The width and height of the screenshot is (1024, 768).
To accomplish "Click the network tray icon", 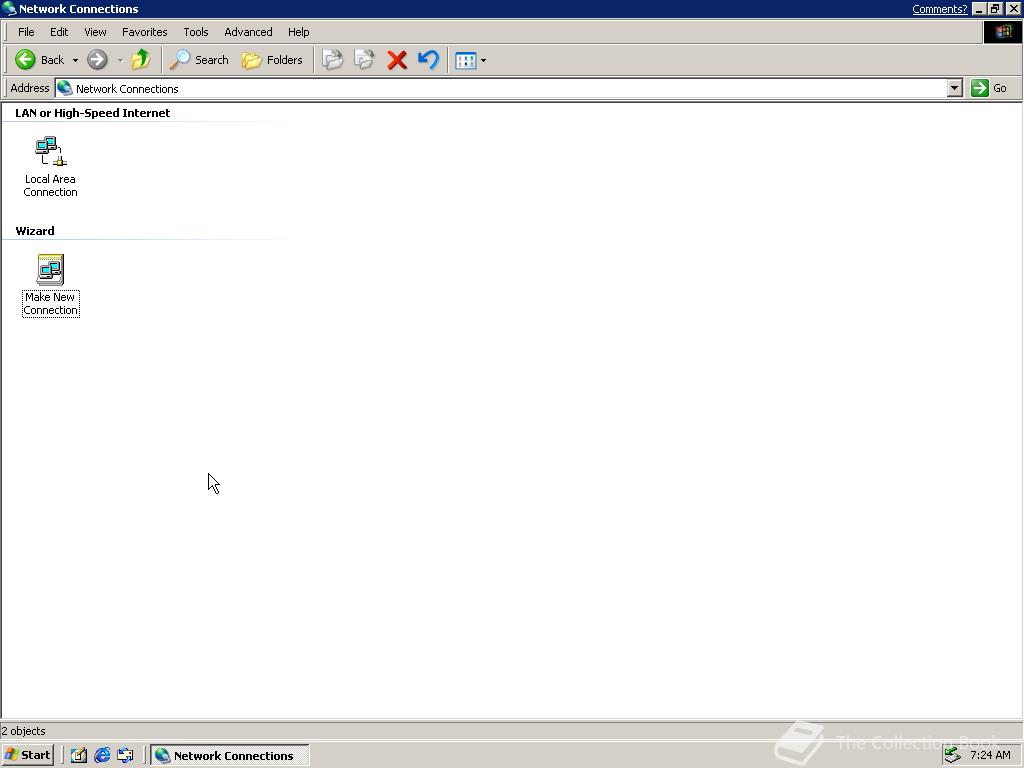I will pyautogui.click(x=953, y=756).
